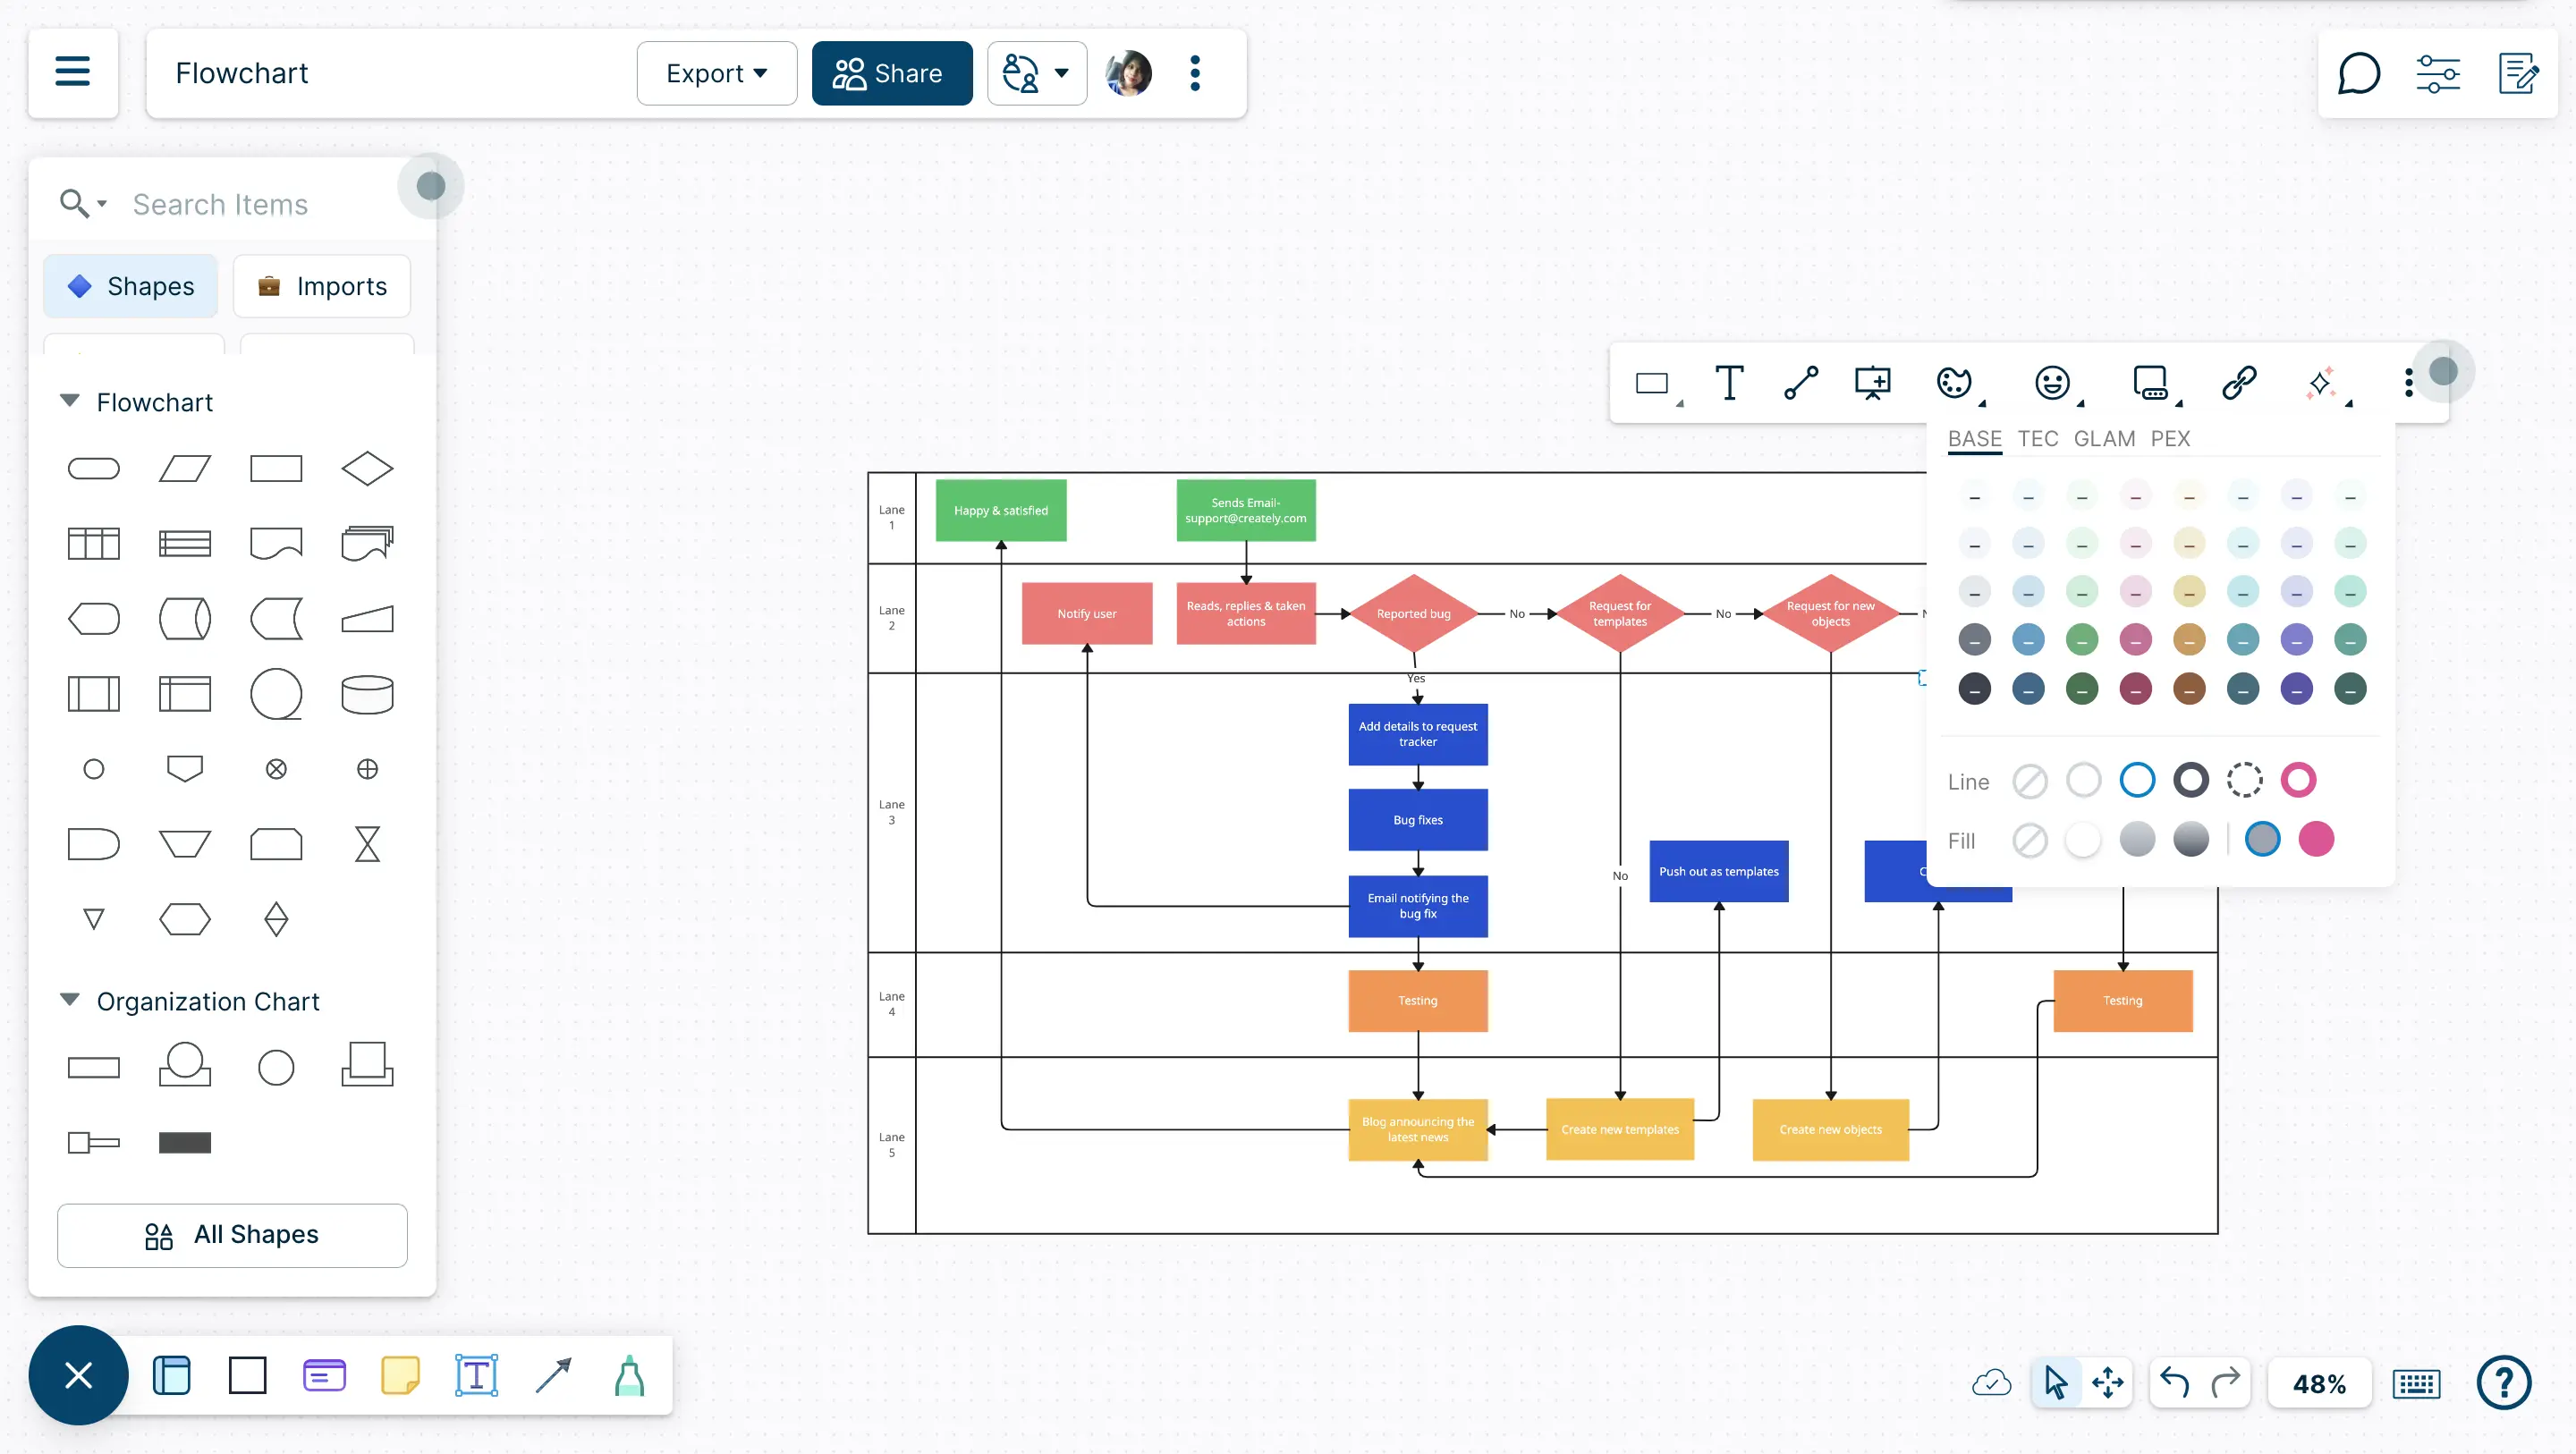Select the highlighter marker tool
The image size is (2576, 1454).
point(629,1375)
